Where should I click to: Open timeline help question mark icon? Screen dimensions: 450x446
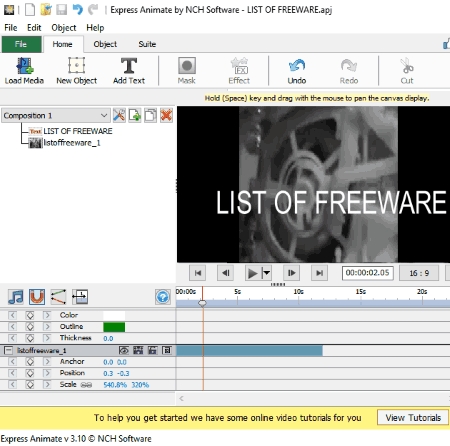pos(163,297)
